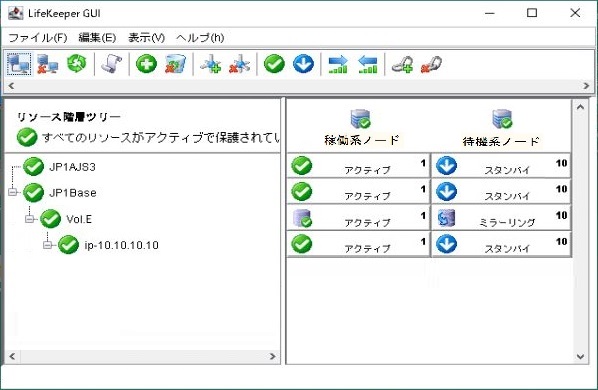The width and height of the screenshot is (598, 390).
Task: Collapse the ip-10.10.10.10 tree node
Action: [47, 245]
